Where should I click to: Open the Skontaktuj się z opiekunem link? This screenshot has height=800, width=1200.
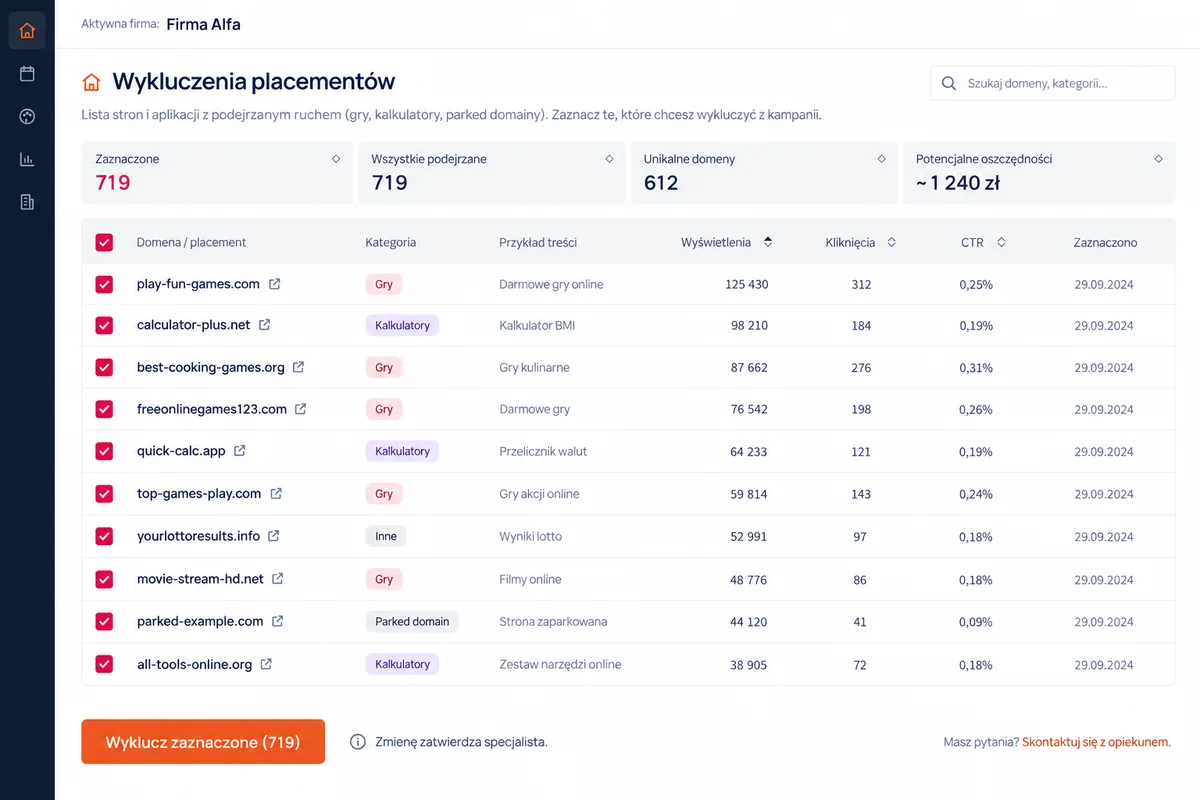[1096, 742]
